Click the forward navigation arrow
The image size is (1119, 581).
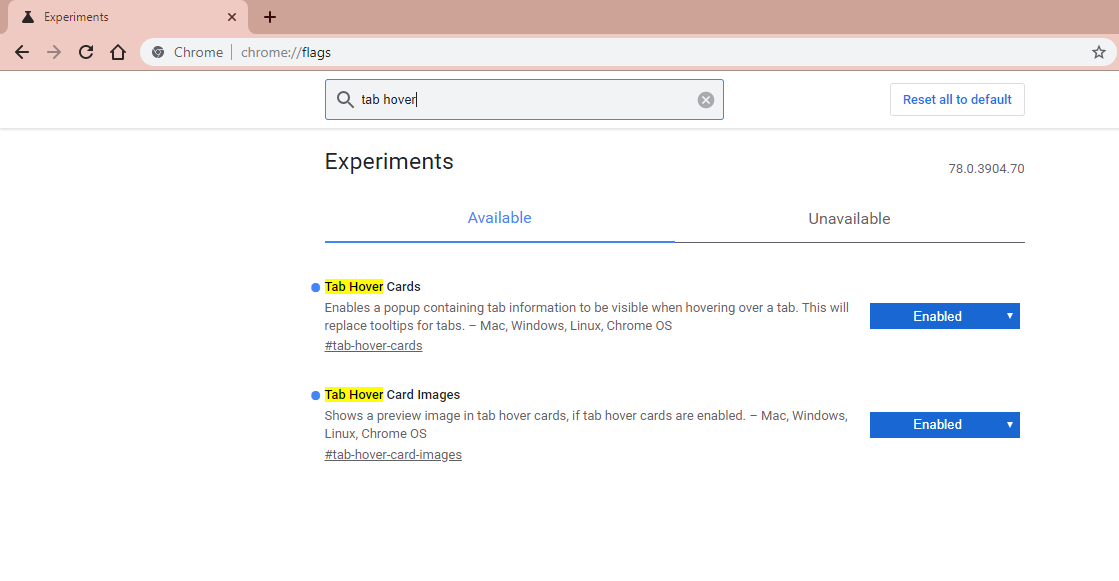[54, 52]
